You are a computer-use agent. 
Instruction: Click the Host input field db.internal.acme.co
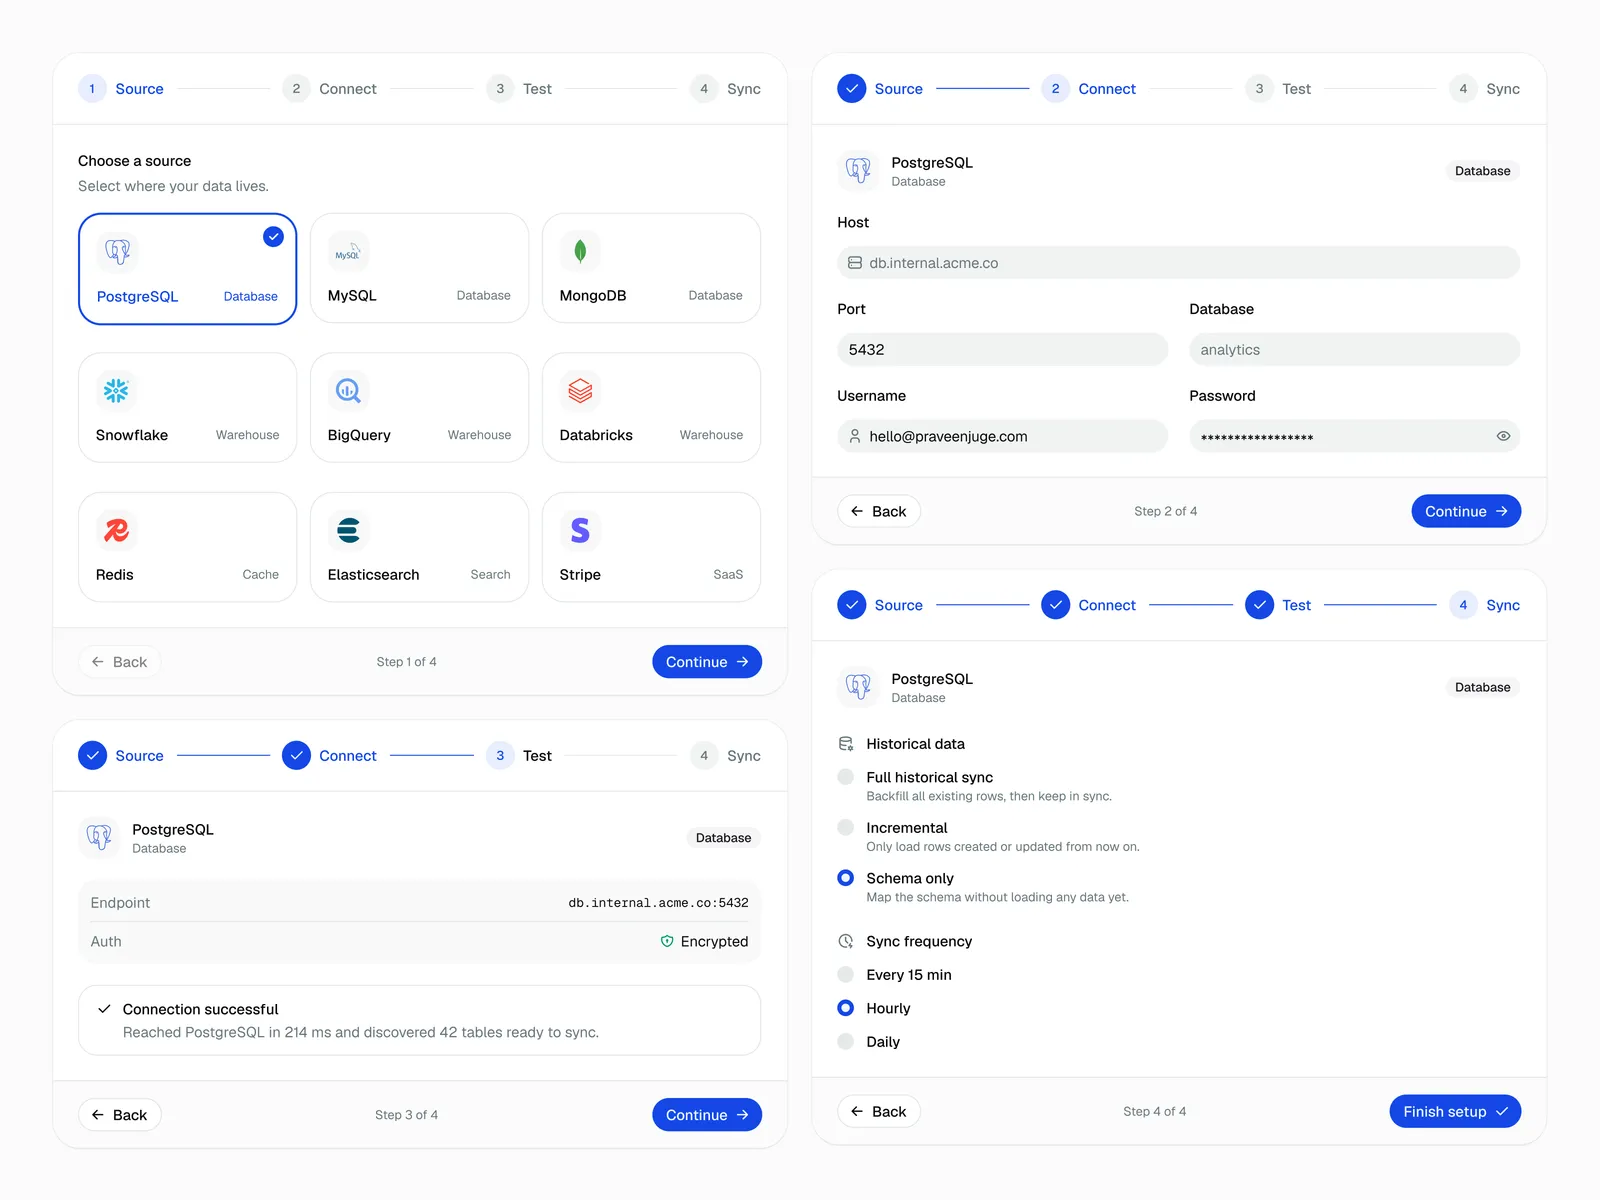[x=1178, y=263]
